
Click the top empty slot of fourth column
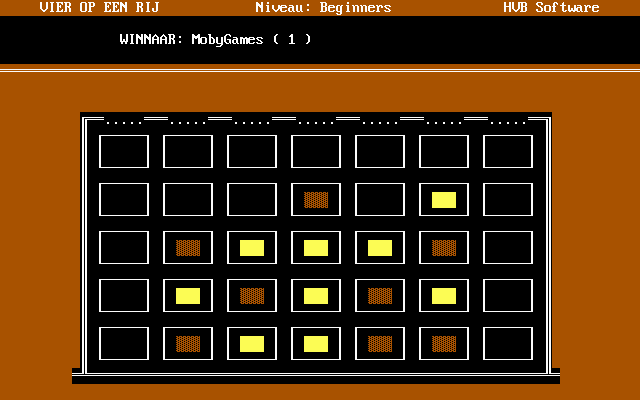[316, 151]
